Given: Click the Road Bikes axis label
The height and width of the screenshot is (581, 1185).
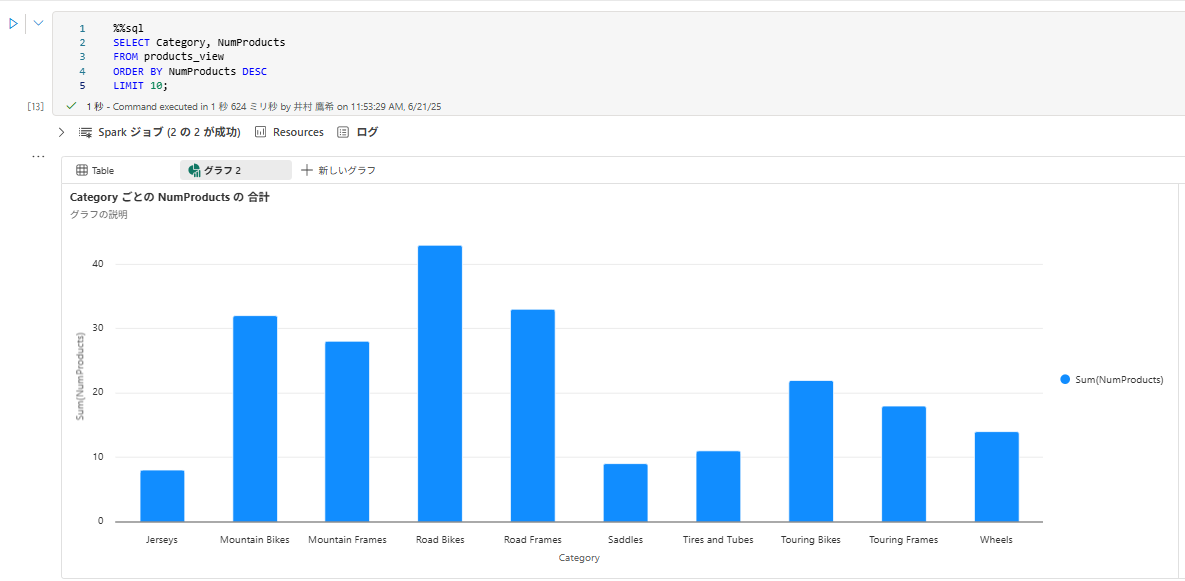Looking at the screenshot, I should click(440, 539).
